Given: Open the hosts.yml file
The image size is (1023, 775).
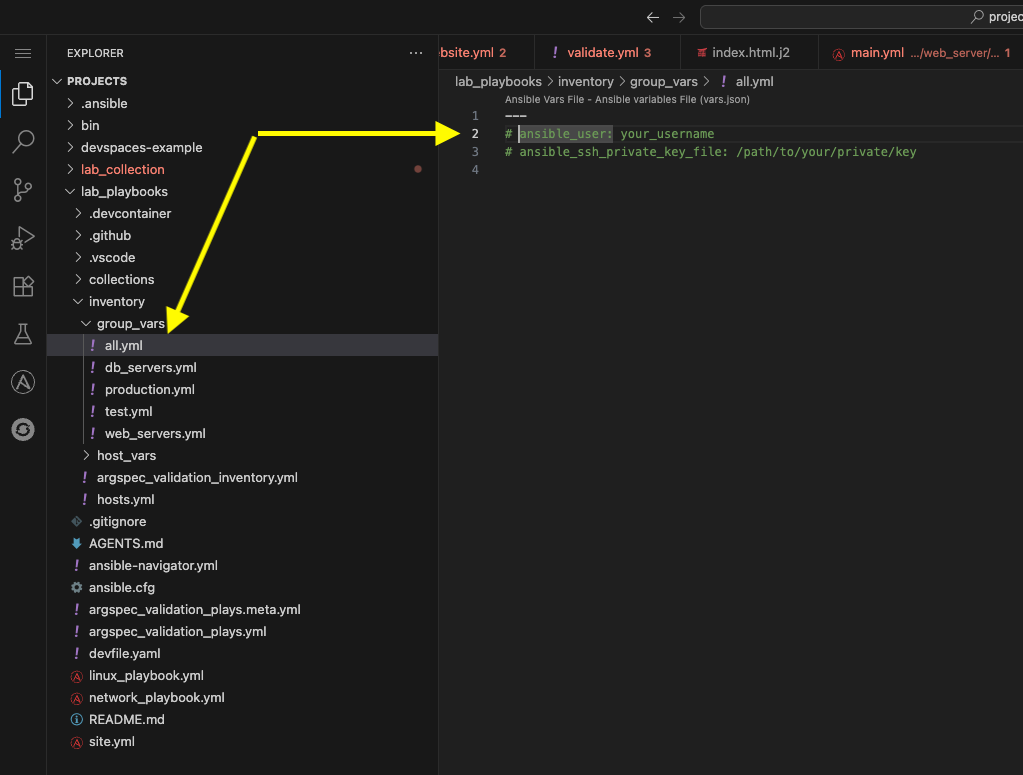Looking at the screenshot, I should pyautogui.click(x=125, y=499).
